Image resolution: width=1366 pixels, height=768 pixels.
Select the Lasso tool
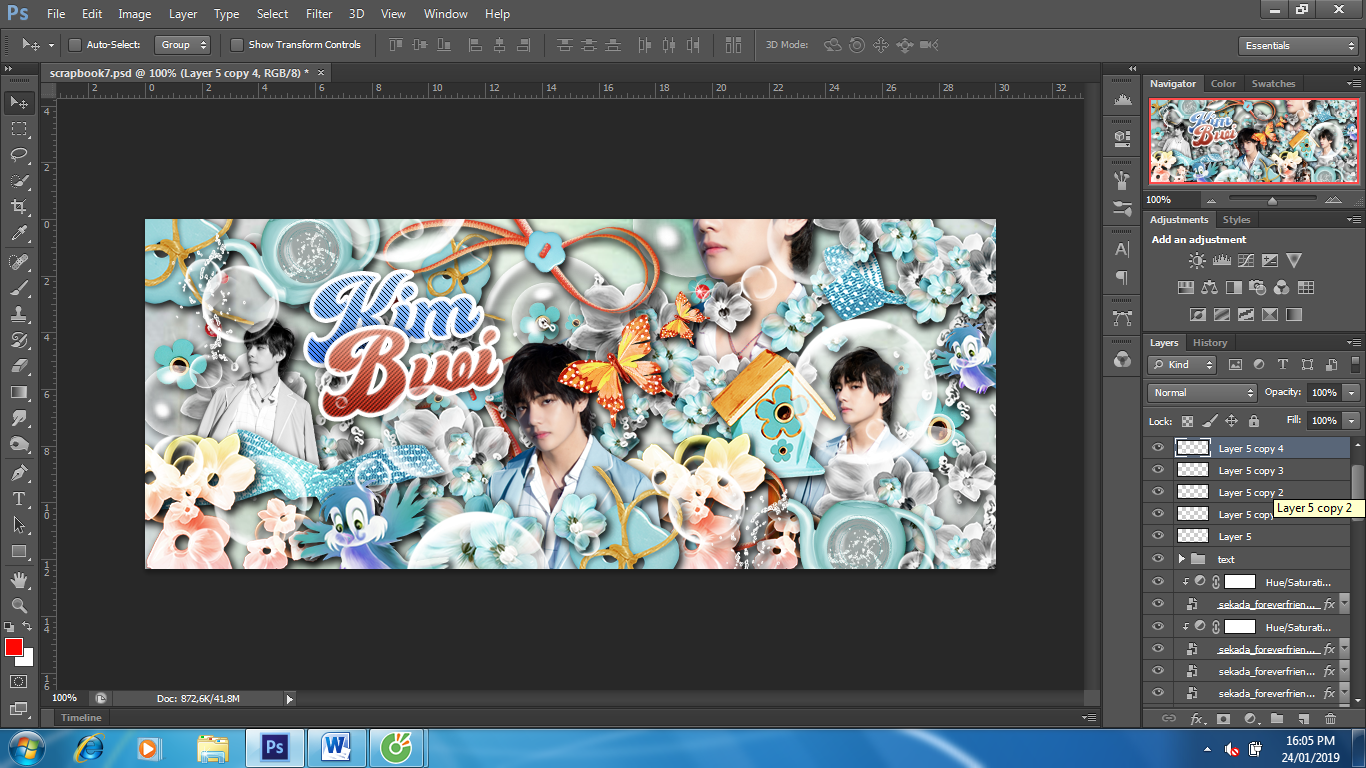tap(18, 155)
